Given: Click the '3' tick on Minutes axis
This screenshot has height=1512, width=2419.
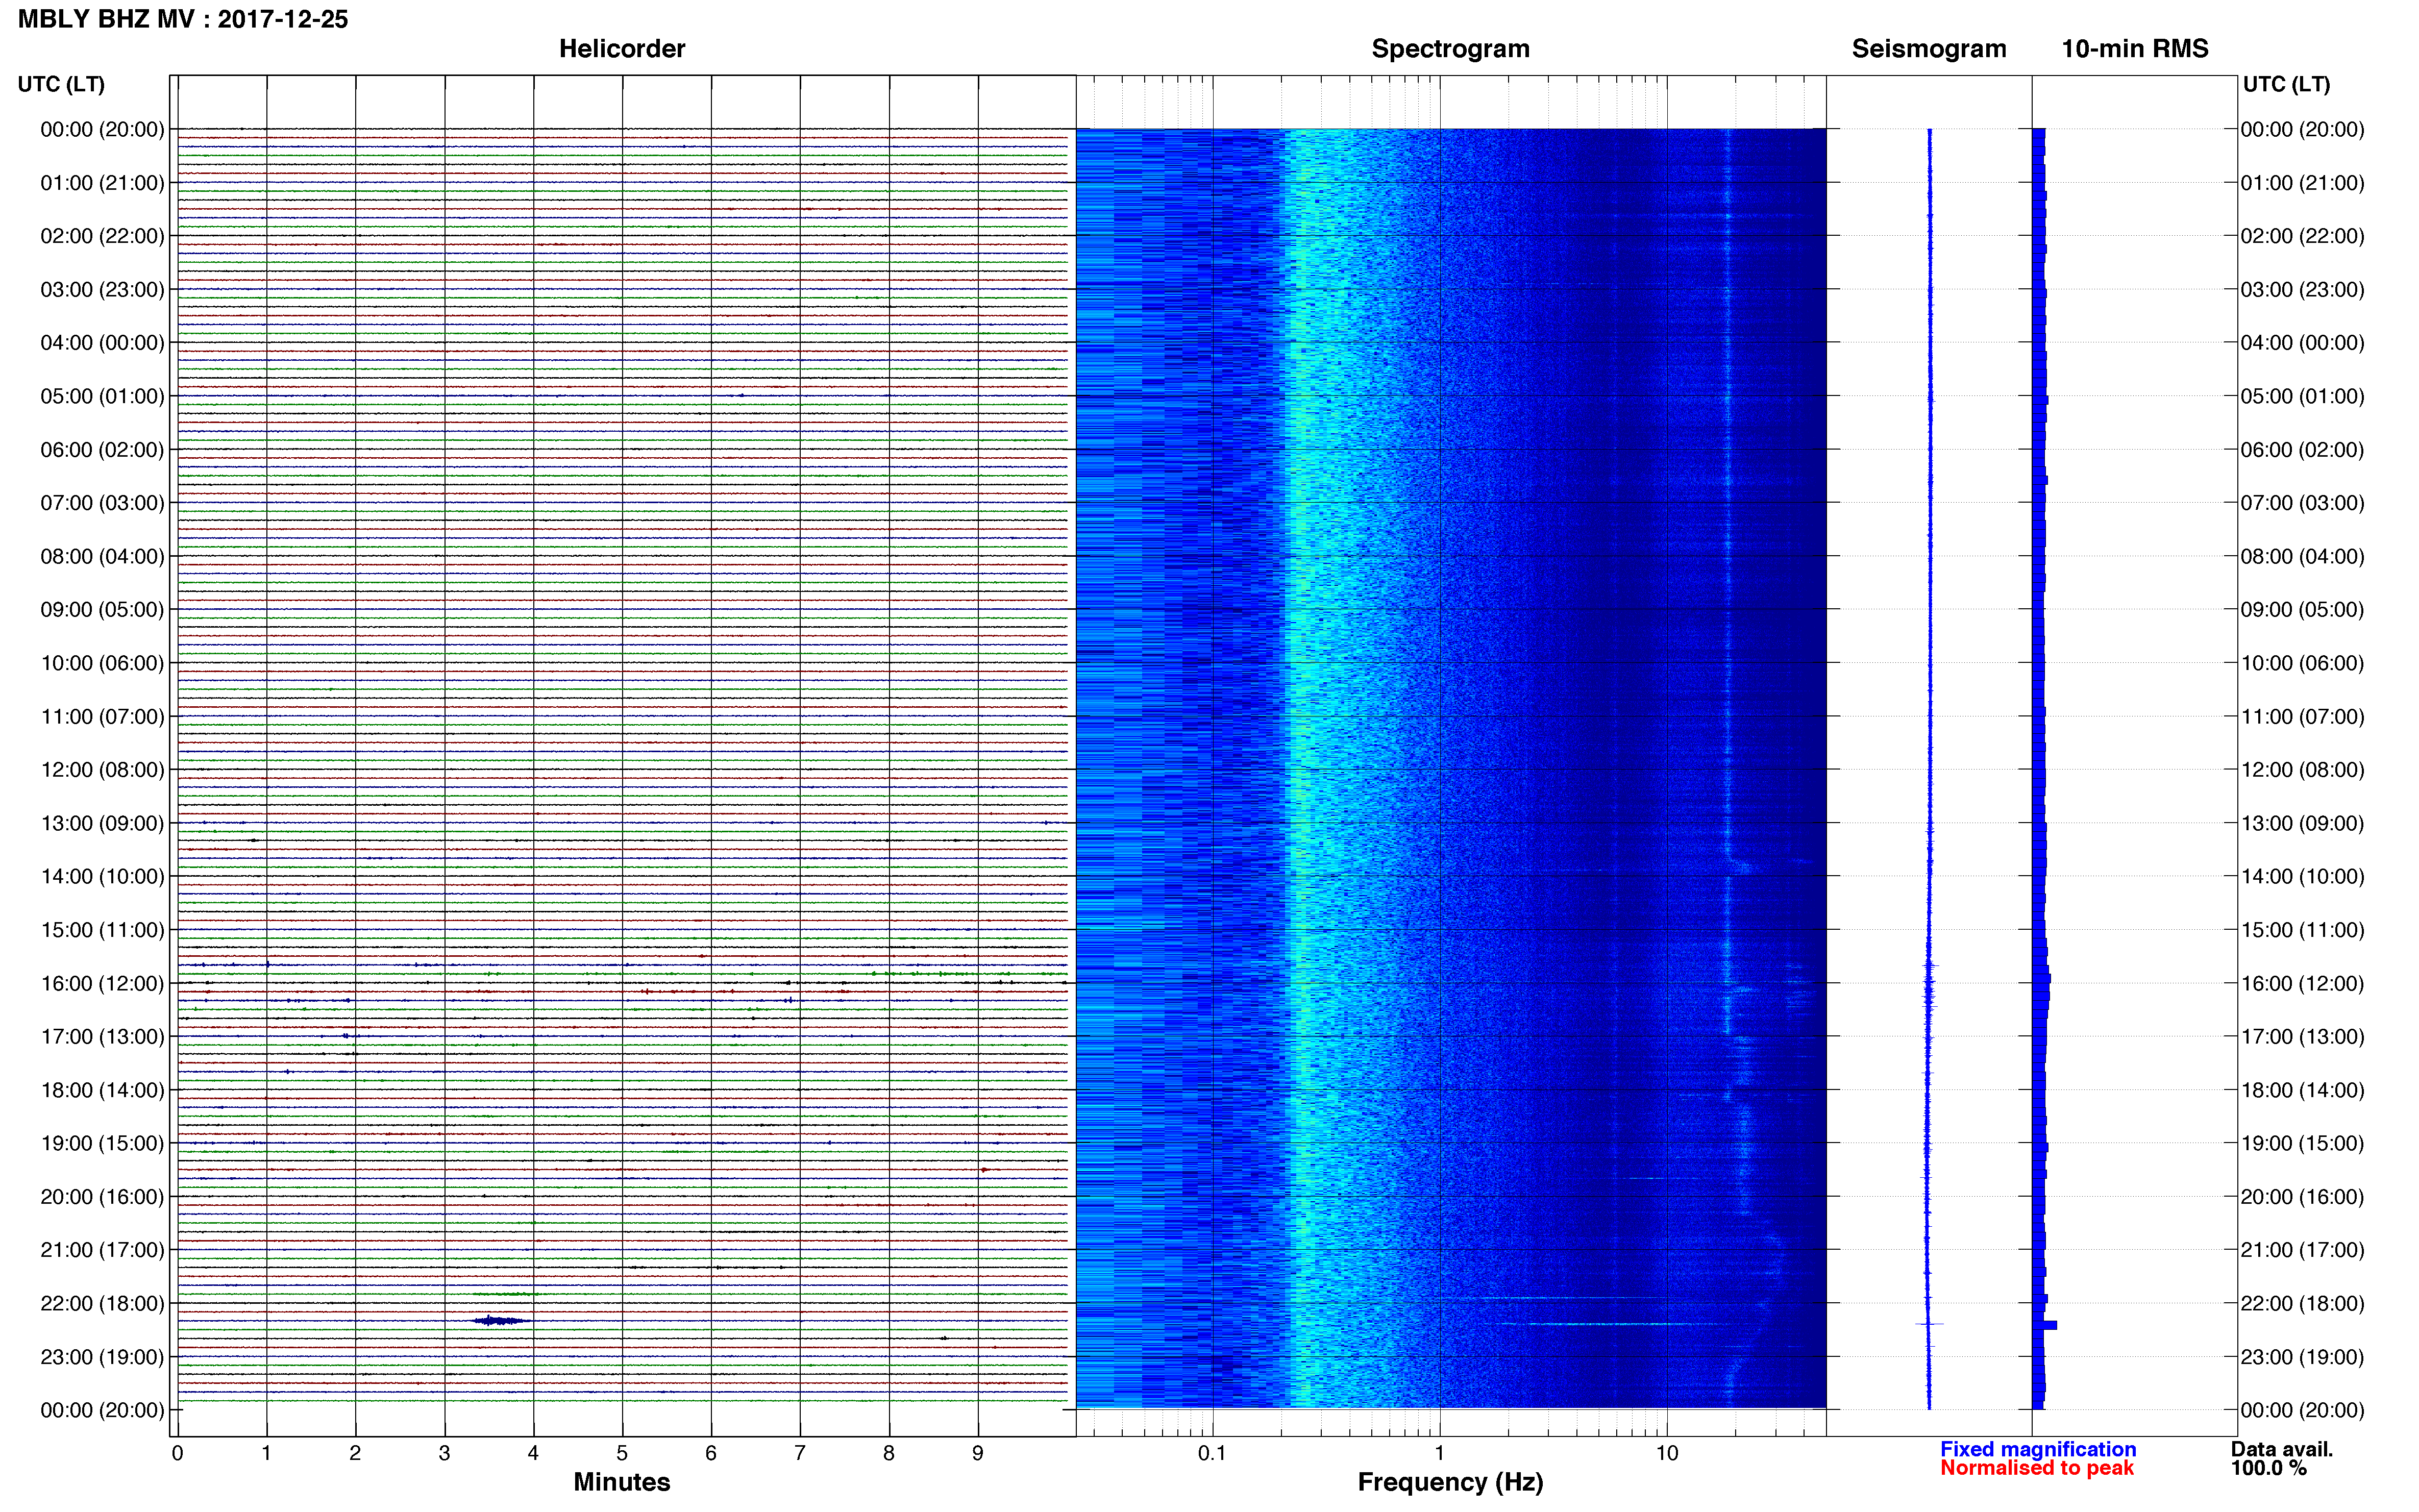Looking at the screenshot, I should pos(444,1454).
